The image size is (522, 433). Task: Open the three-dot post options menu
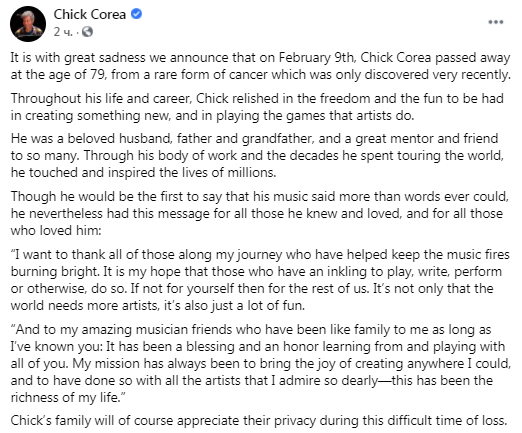click(496, 22)
